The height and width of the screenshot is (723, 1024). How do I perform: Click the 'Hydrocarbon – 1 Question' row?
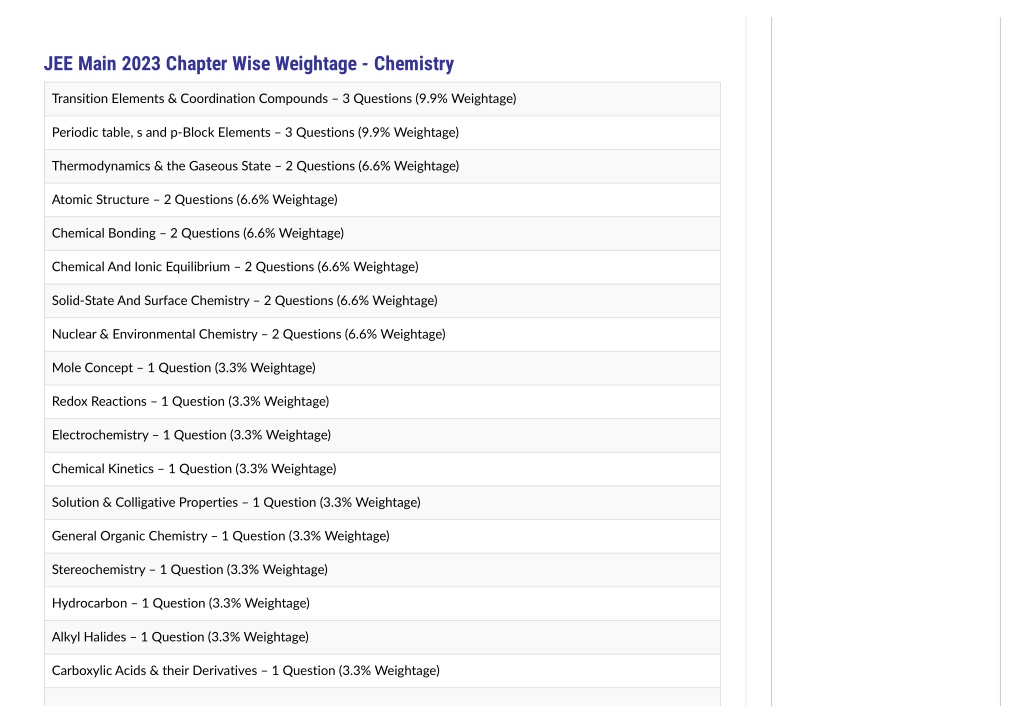(382, 603)
